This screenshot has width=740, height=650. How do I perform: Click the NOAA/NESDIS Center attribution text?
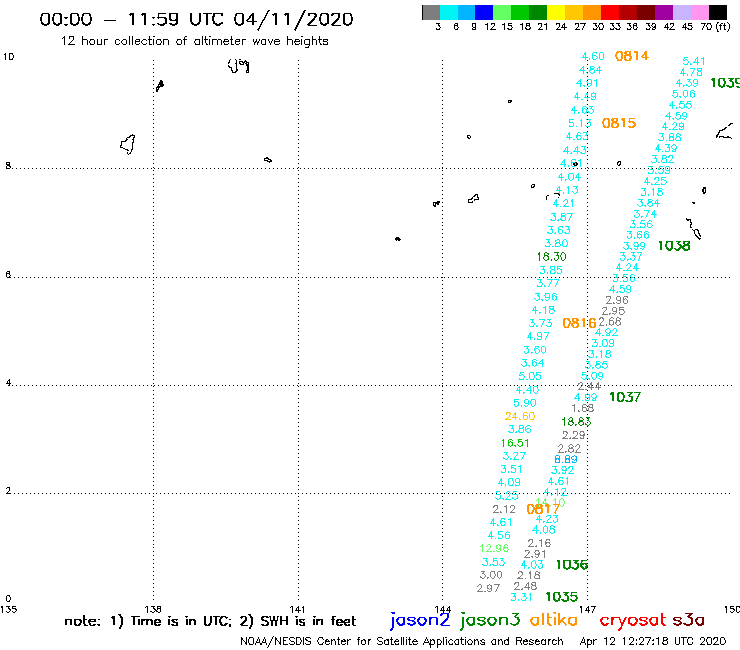pyautogui.click(x=402, y=642)
